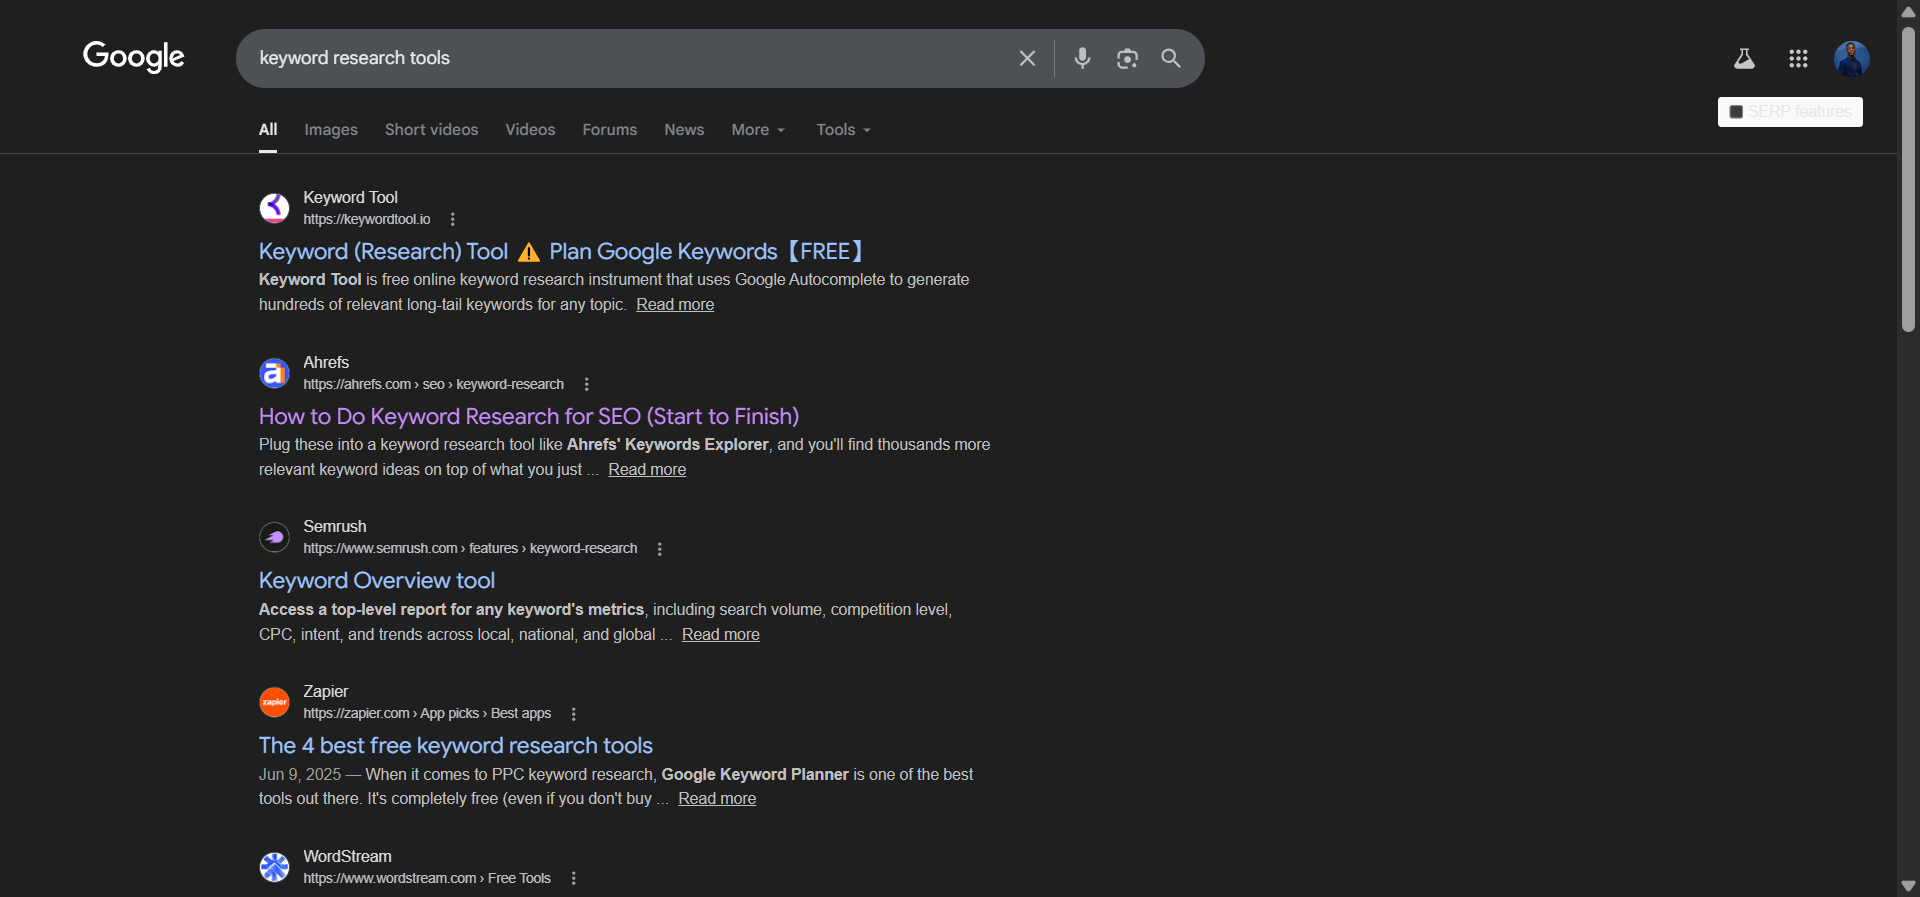Screen dimensions: 1920x897
Task: Switch to the Images tab
Action: coord(331,130)
